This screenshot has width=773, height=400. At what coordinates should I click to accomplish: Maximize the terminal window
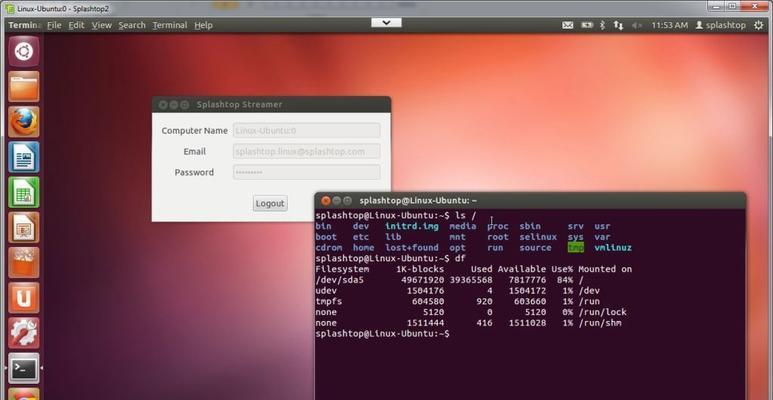point(348,201)
